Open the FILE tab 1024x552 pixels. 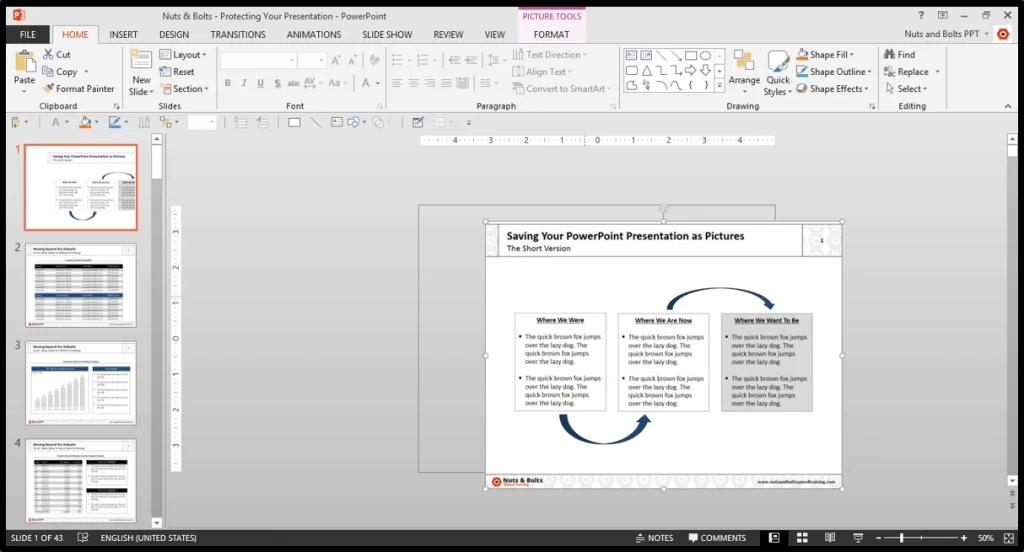[x=27, y=35]
